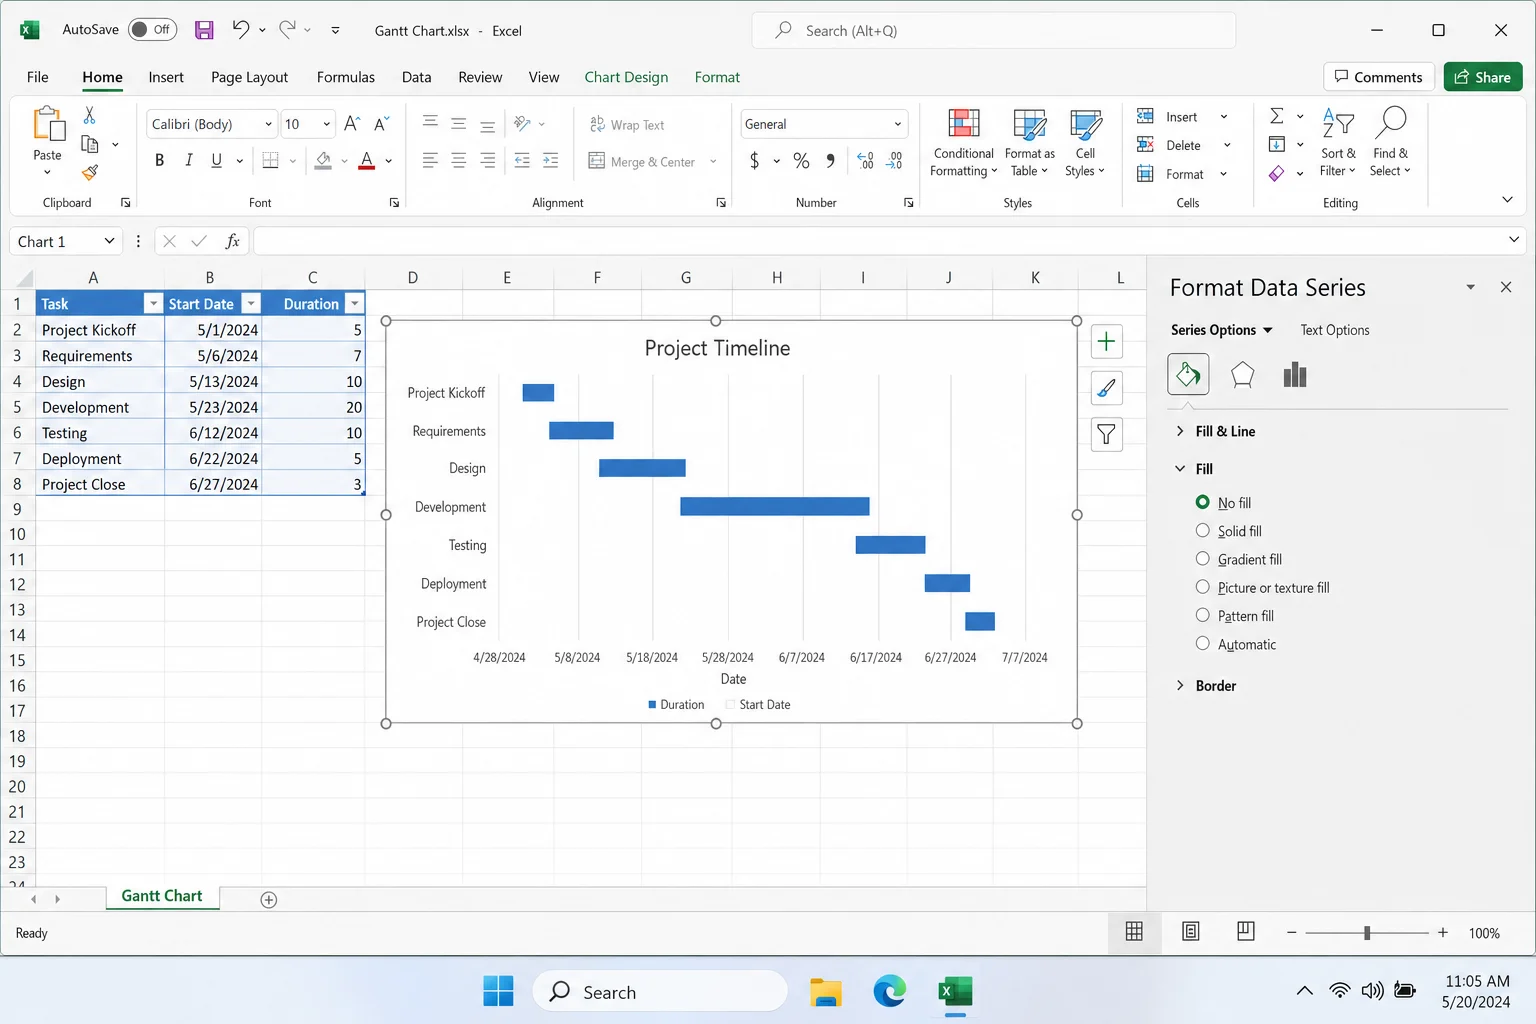This screenshot has height=1024, width=1536.
Task: Toggle the AutoSave switch
Action: (152, 30)
